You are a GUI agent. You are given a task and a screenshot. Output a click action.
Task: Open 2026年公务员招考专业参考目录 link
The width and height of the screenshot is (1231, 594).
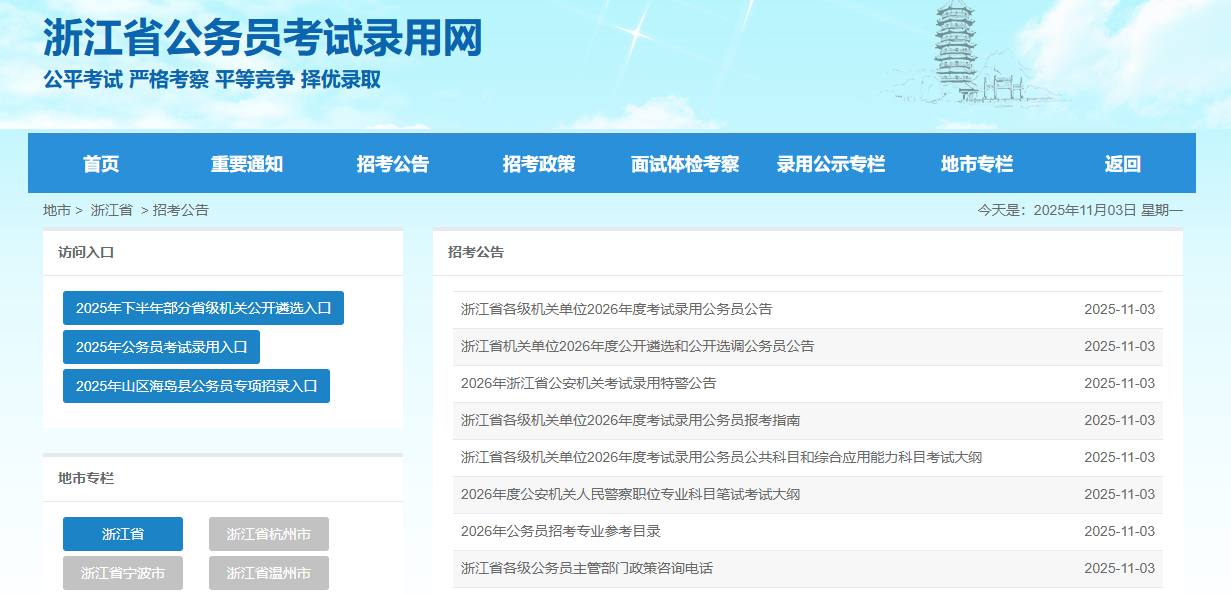[x=560, y=531]
